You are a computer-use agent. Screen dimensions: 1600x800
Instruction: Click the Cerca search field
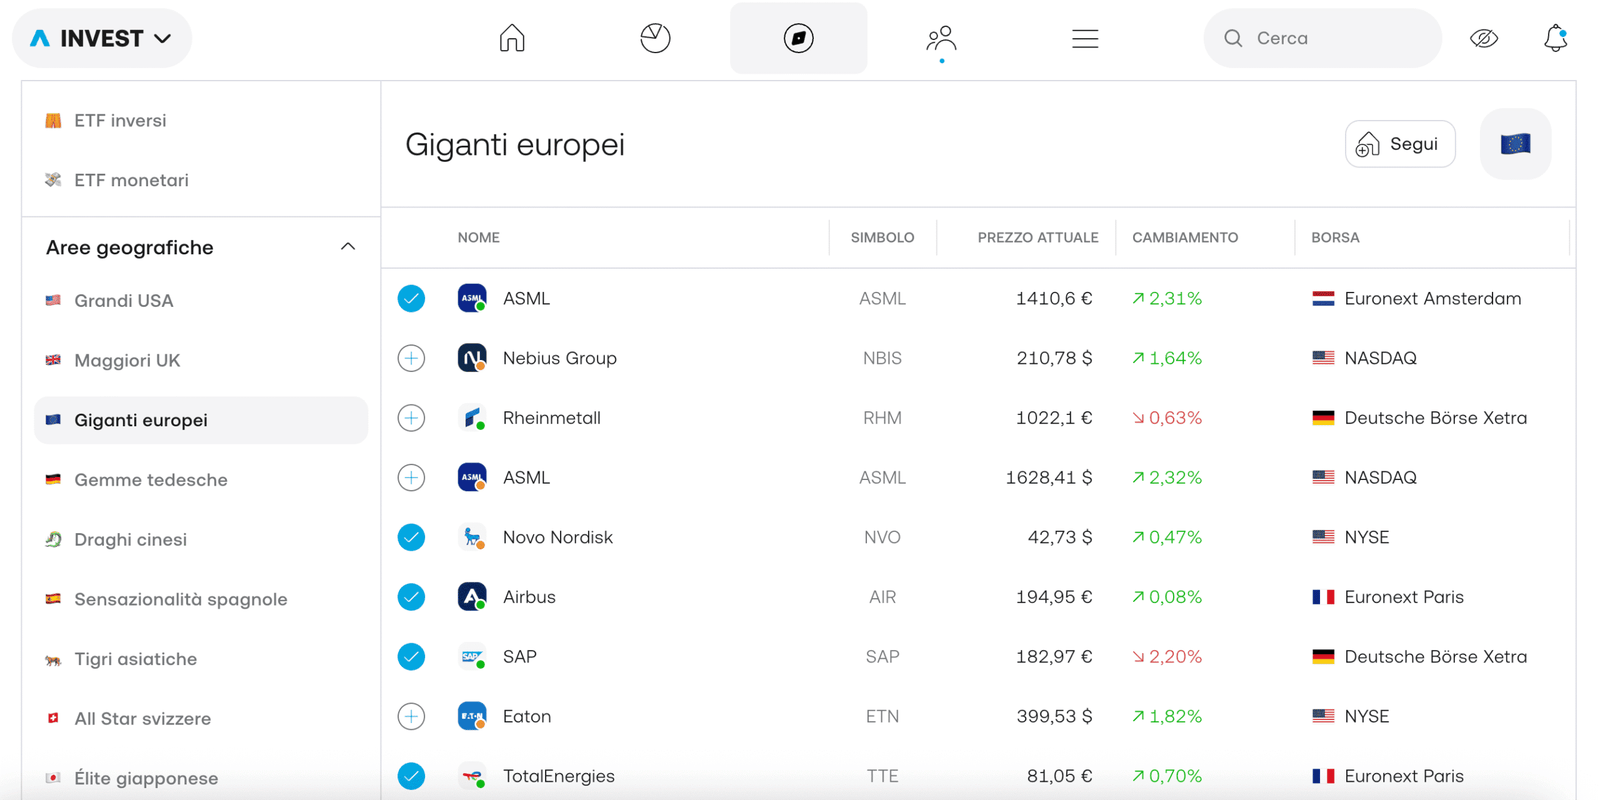(1322, 38)
